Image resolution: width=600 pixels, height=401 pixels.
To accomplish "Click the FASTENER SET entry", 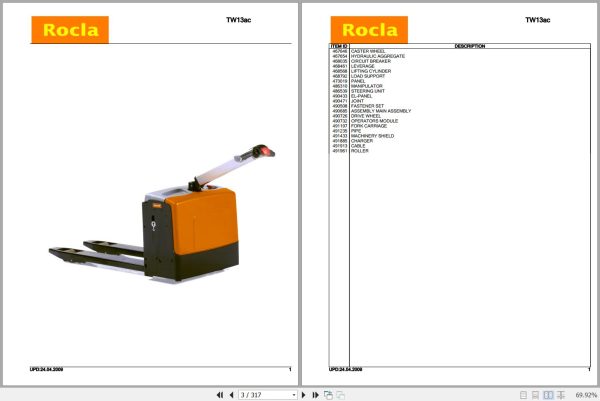I will (x=367, y=106).
